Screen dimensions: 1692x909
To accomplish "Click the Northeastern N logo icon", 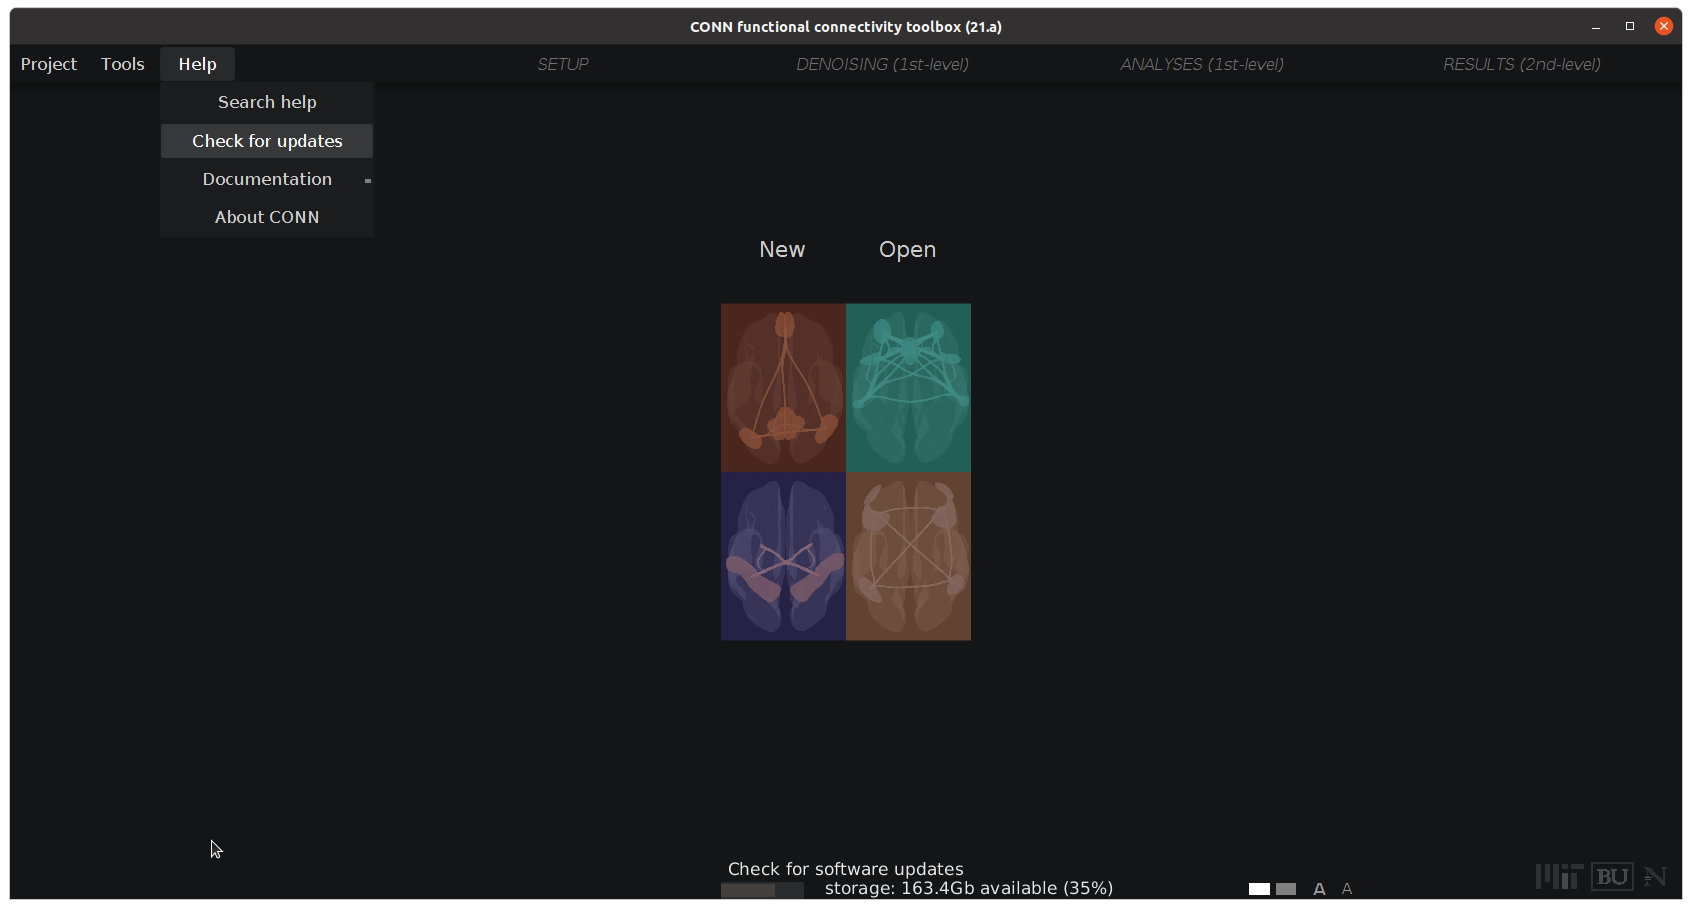I will [x=1655, y=877].
